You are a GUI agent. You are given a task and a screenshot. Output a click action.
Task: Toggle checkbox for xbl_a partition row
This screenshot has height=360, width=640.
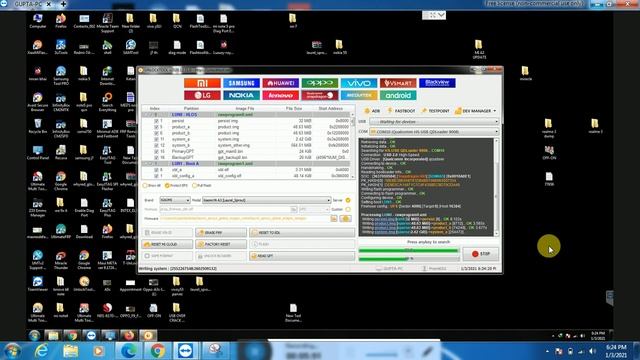pos(156,170)
